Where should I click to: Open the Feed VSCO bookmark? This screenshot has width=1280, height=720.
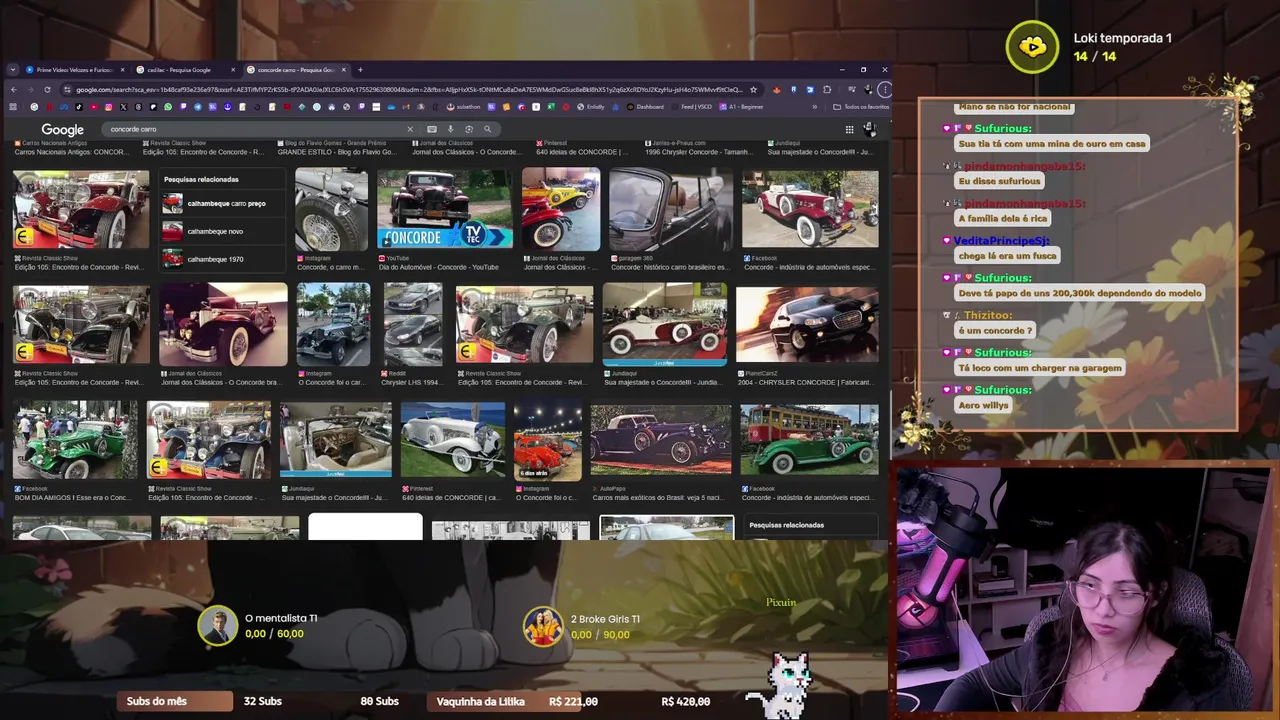point(694,107)
